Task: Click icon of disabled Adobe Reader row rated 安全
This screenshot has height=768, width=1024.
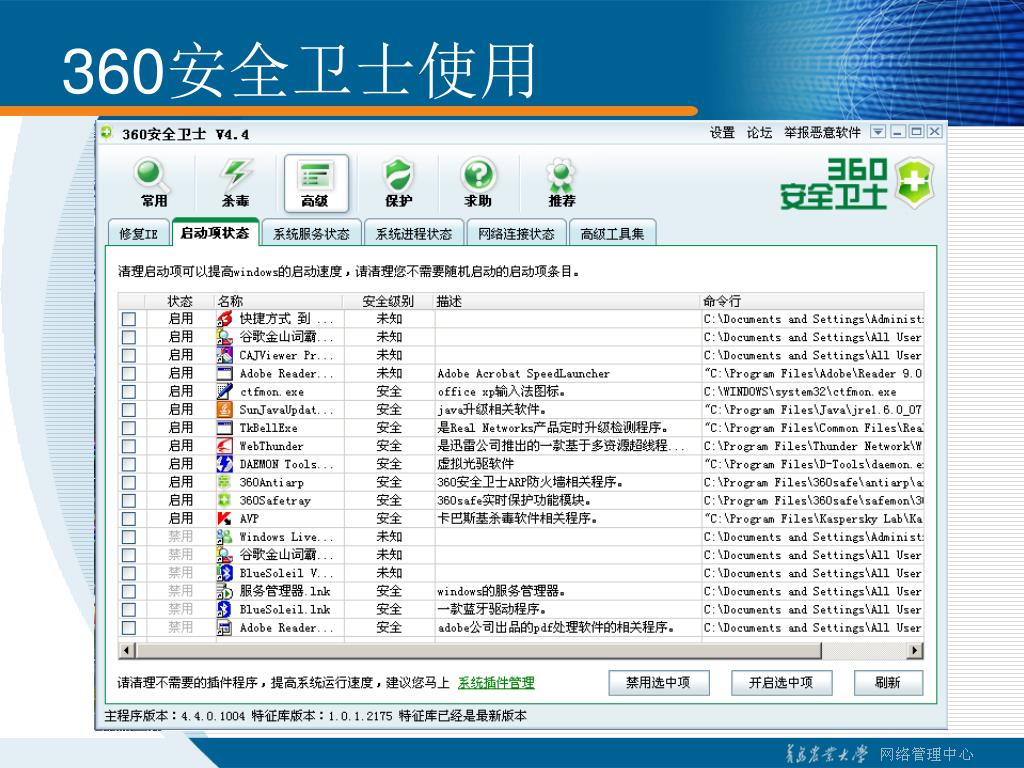Action: click(224, 628)
